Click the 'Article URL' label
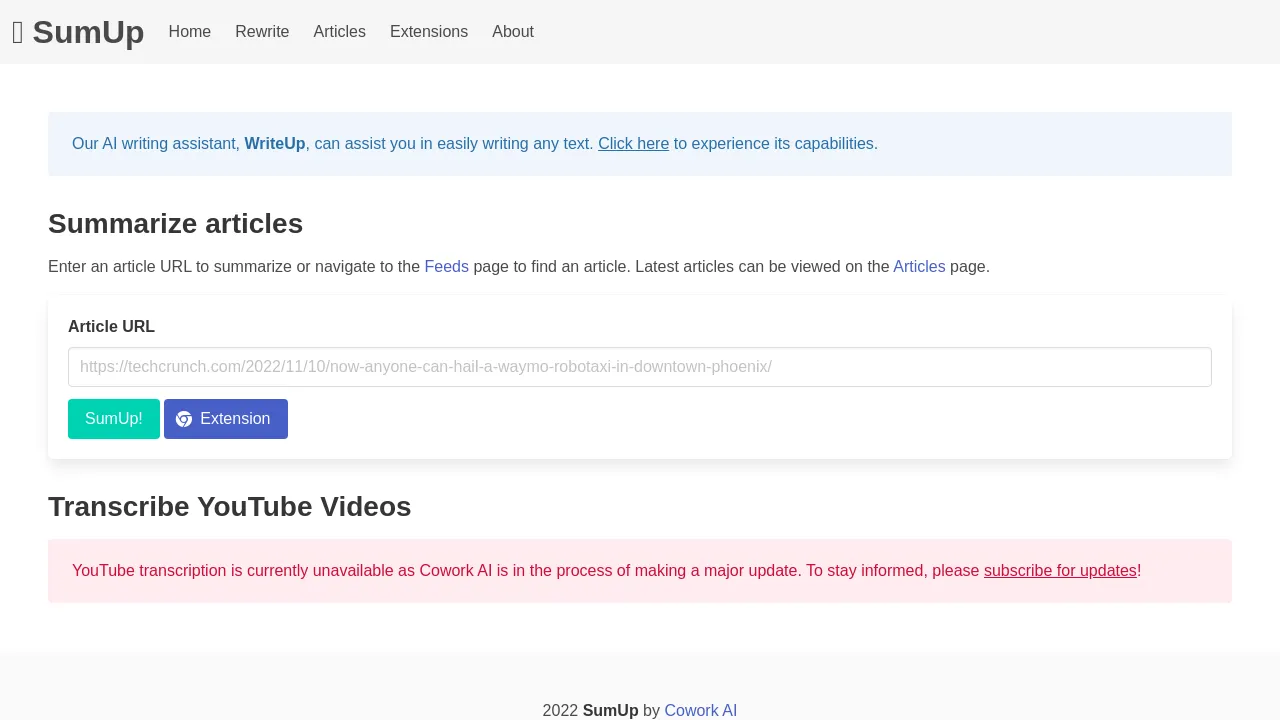Image resolution: width=1280 pixels, height=720 pixels. point(111,327)
